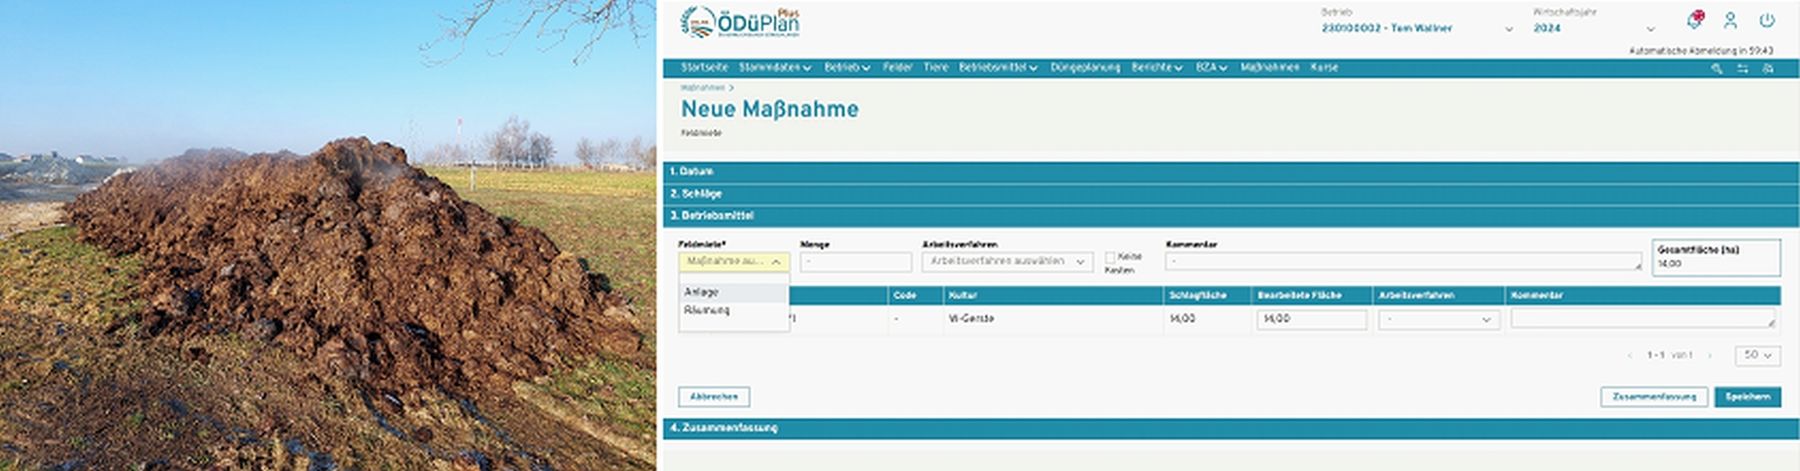Click the Bearbeitete Fläche input field
The height and width of the screenshot is (471, 1800).
click(1311, 320)
